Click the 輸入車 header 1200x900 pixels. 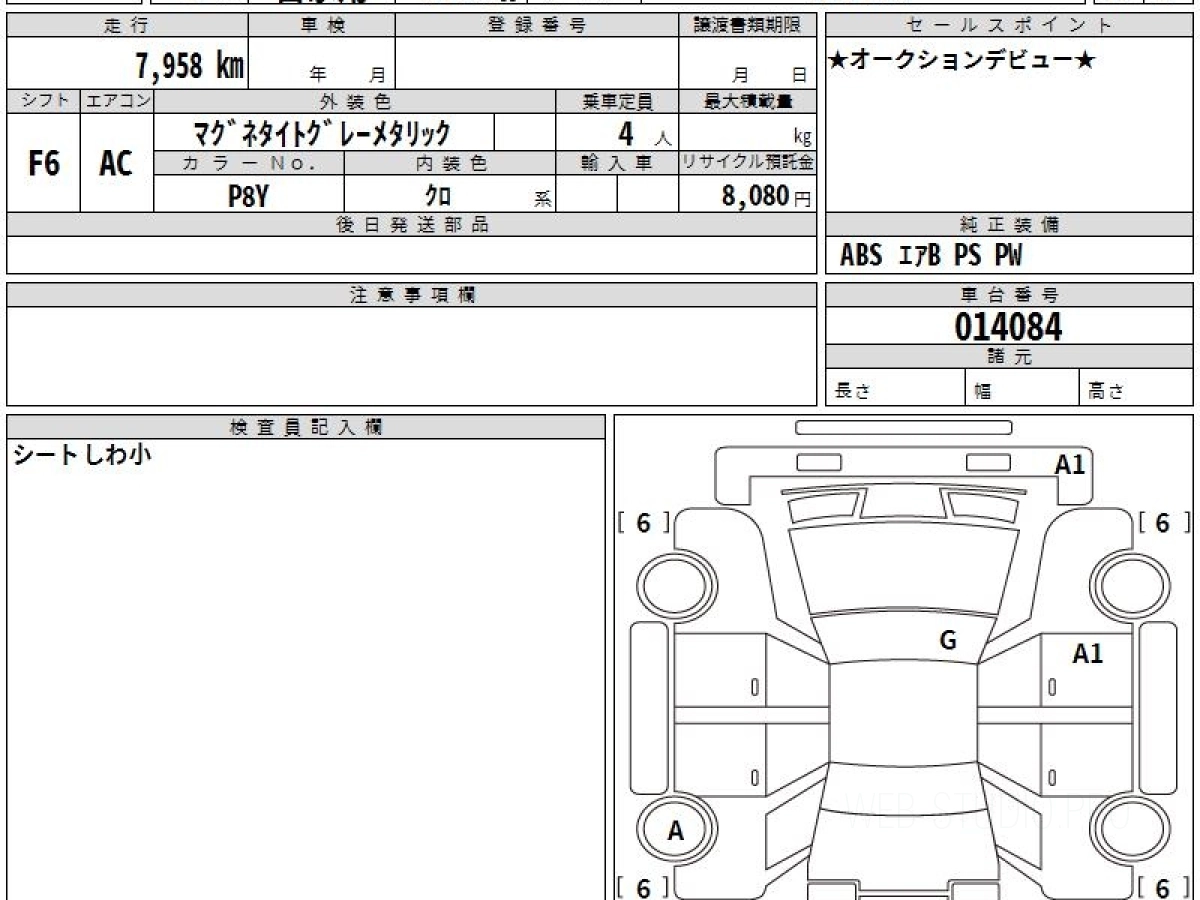(x=617, y=164)
